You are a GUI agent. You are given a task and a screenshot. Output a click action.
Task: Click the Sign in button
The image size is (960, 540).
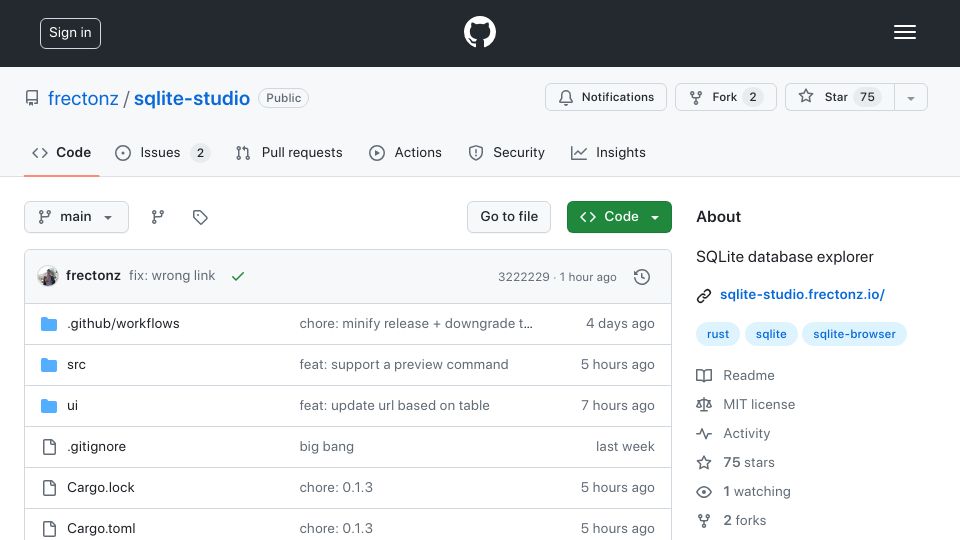70,33
